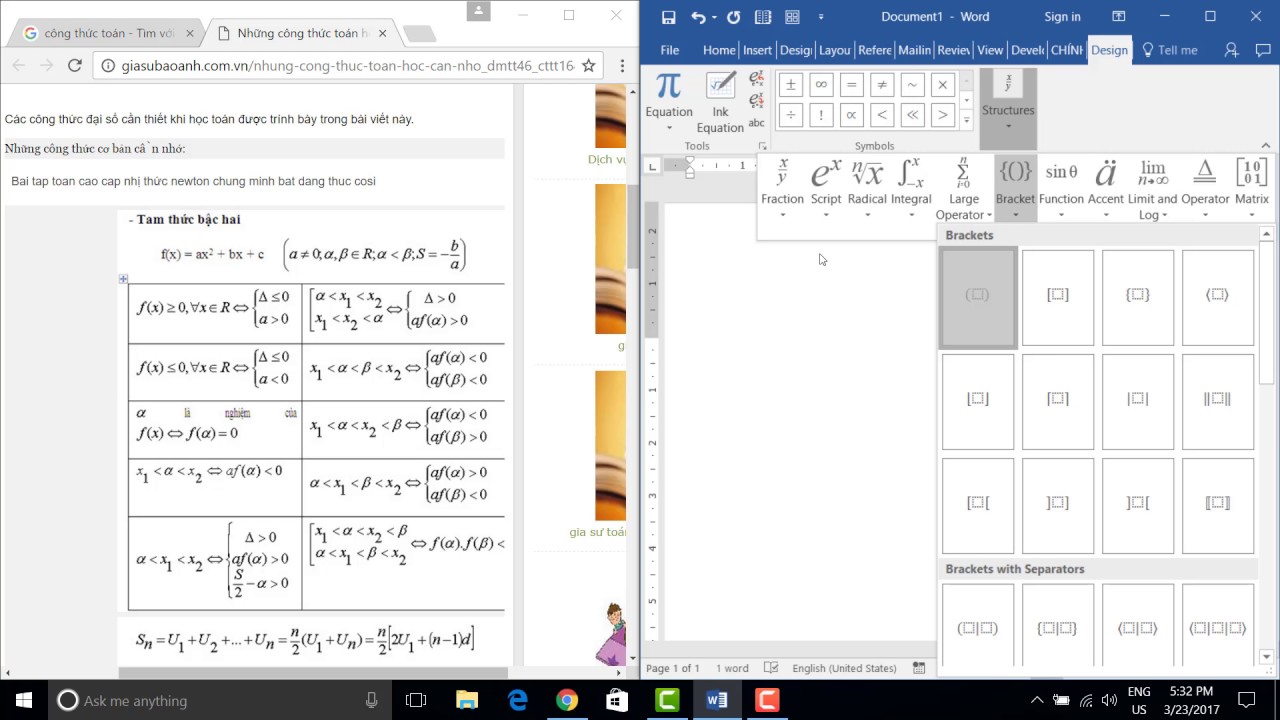1280x720 pixels.
Task: Insert the tilde symbol
Action: (911, 85)
